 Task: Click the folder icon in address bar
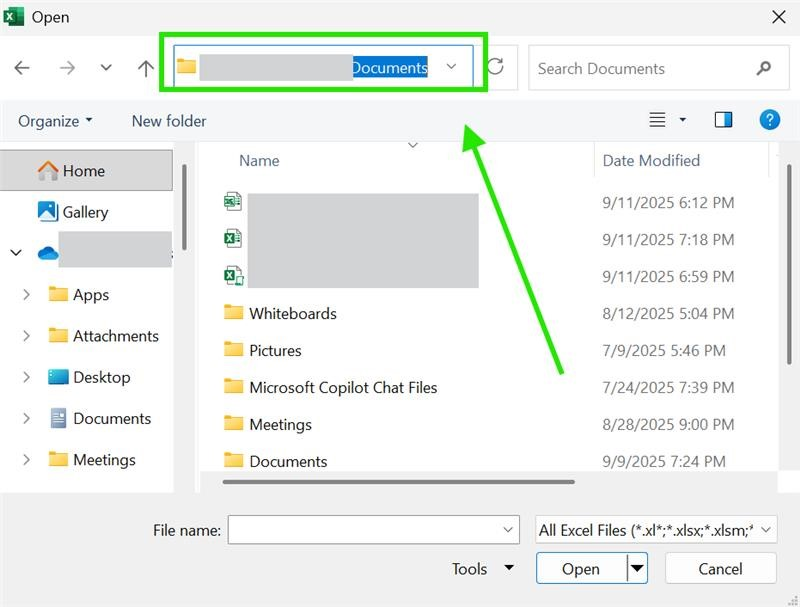(x=186, y=66)
